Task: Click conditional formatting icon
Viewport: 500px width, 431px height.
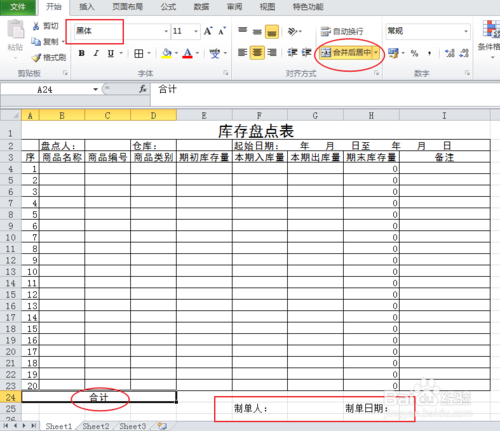Action: (x=491, y=29)
